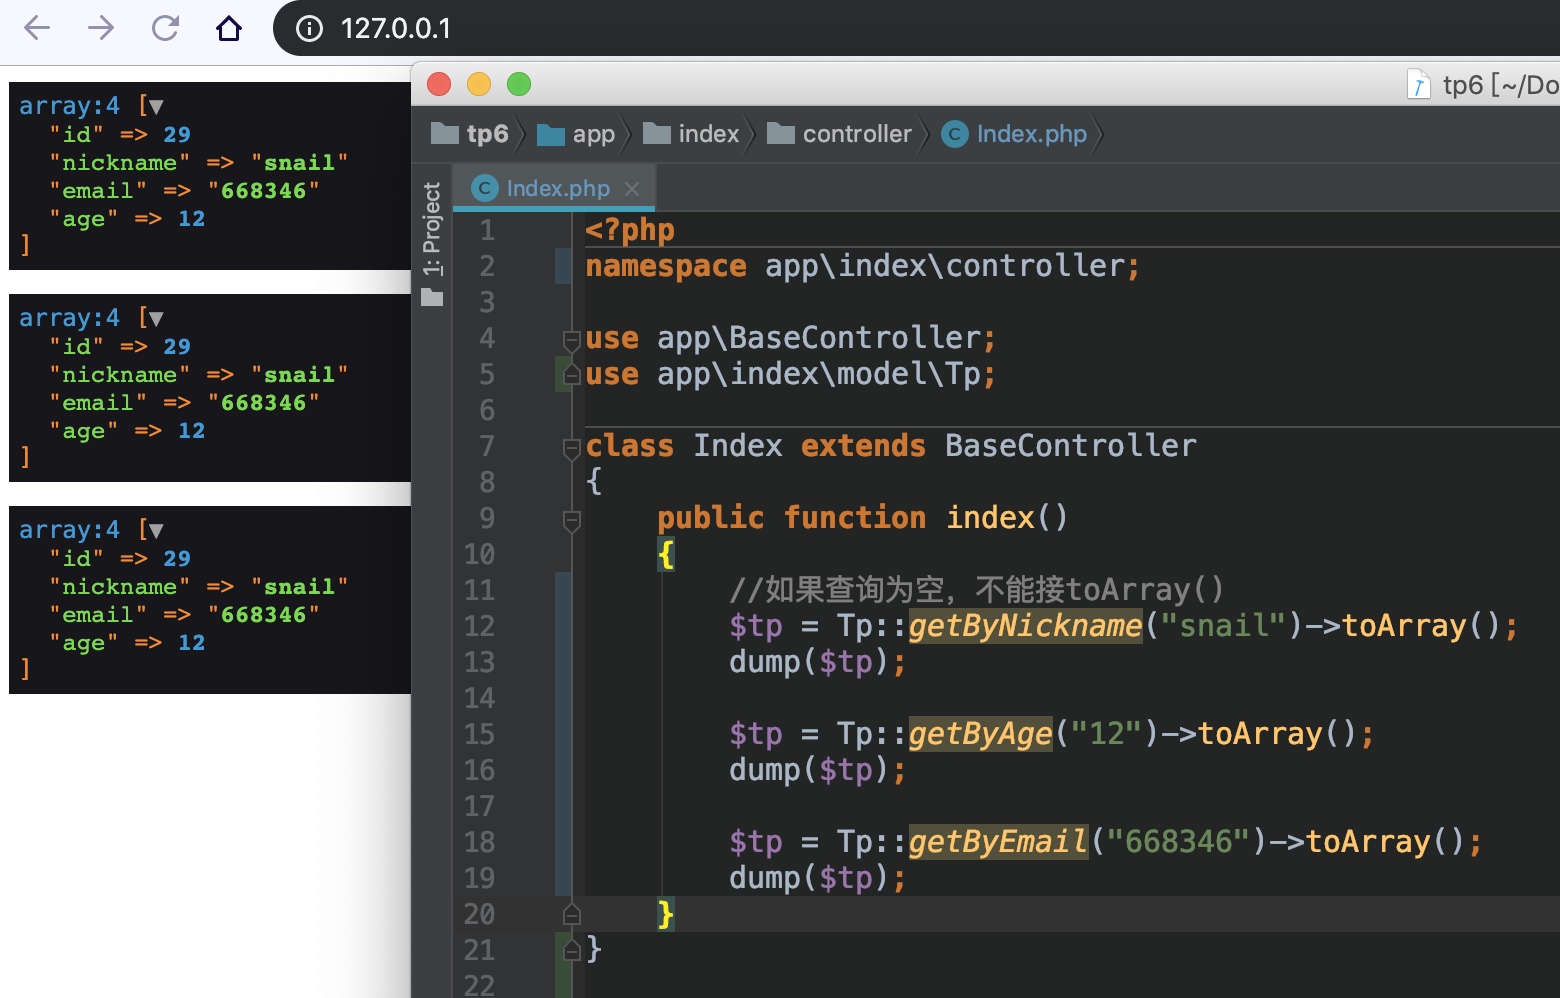Viewport: 1560px width, 998px height.
Task: Click "use app\index\model\Tp" line
Action: point(790,374)
